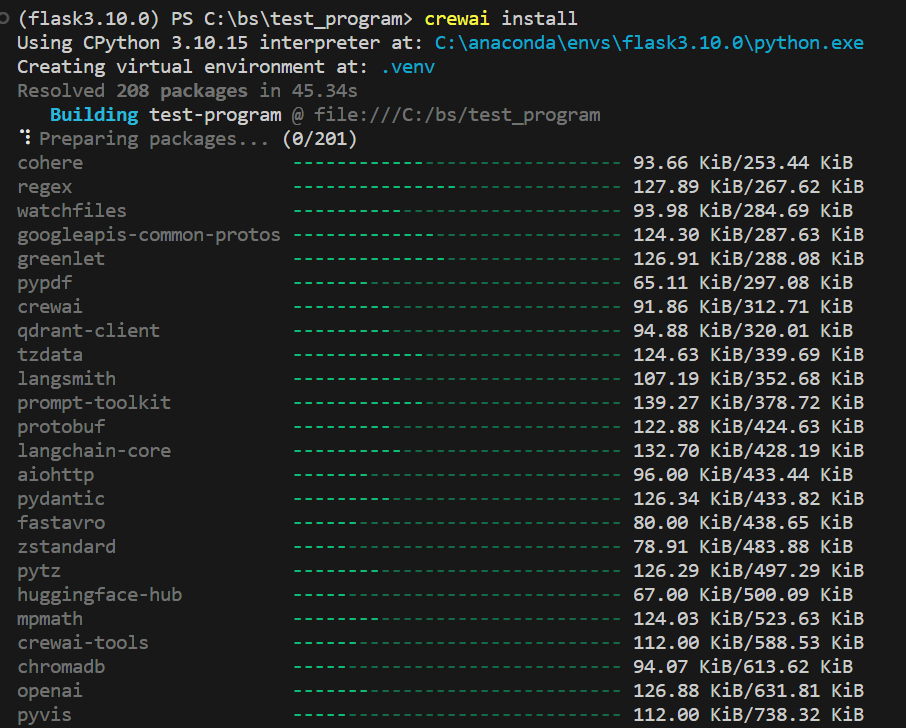Click the .venv virtual environment path

[x=408, y=67]
